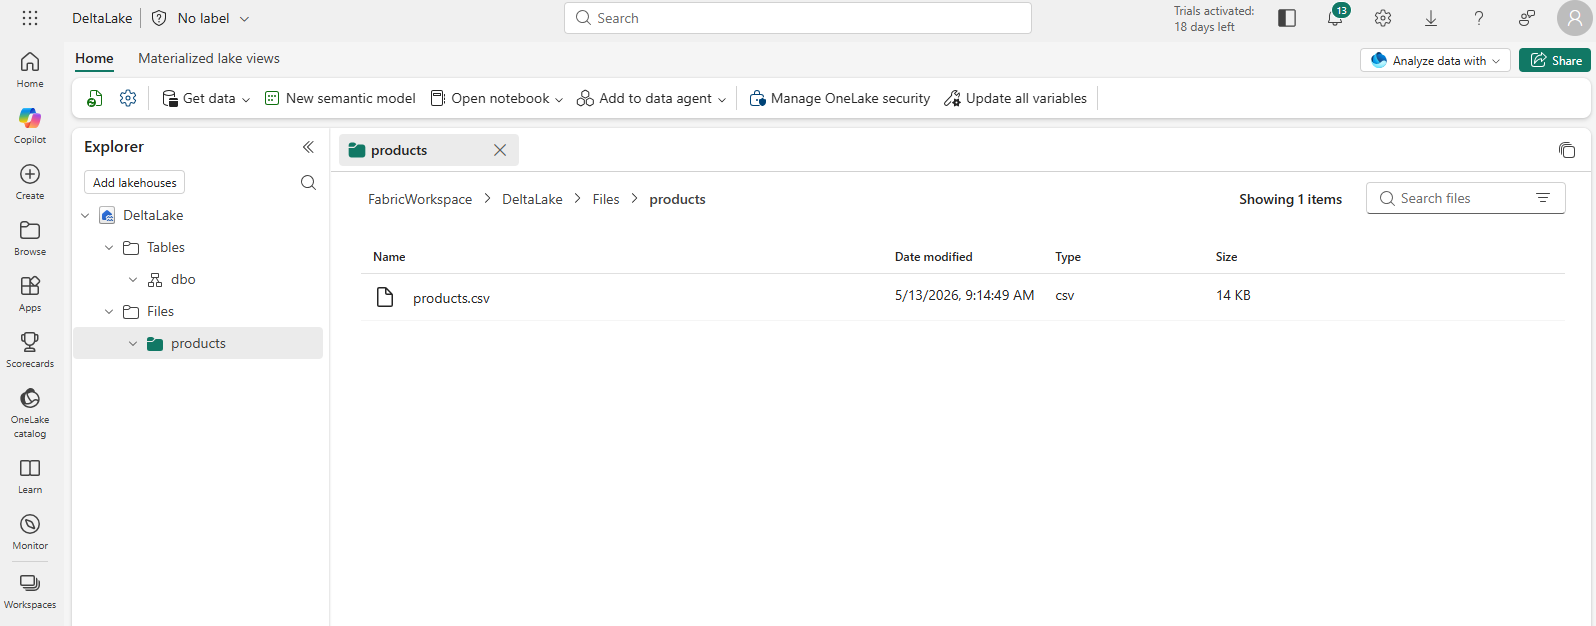Select the dbo schema item

(x=183, y=279)
